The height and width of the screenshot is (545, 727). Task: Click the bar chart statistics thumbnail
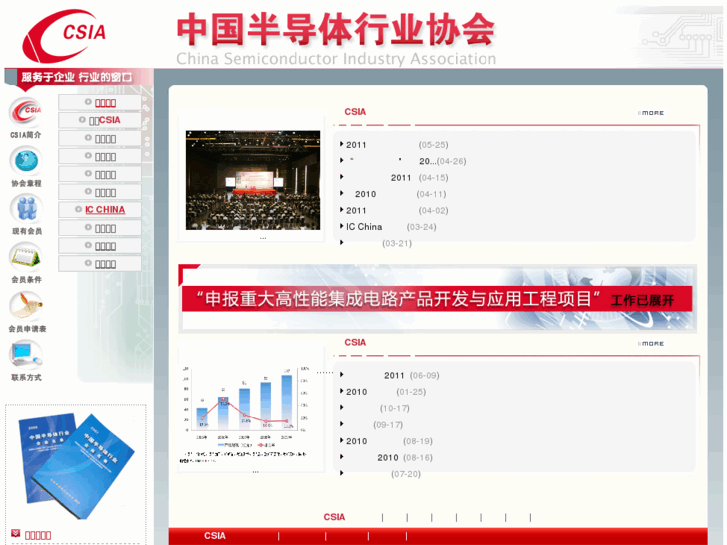click(244, 414)
